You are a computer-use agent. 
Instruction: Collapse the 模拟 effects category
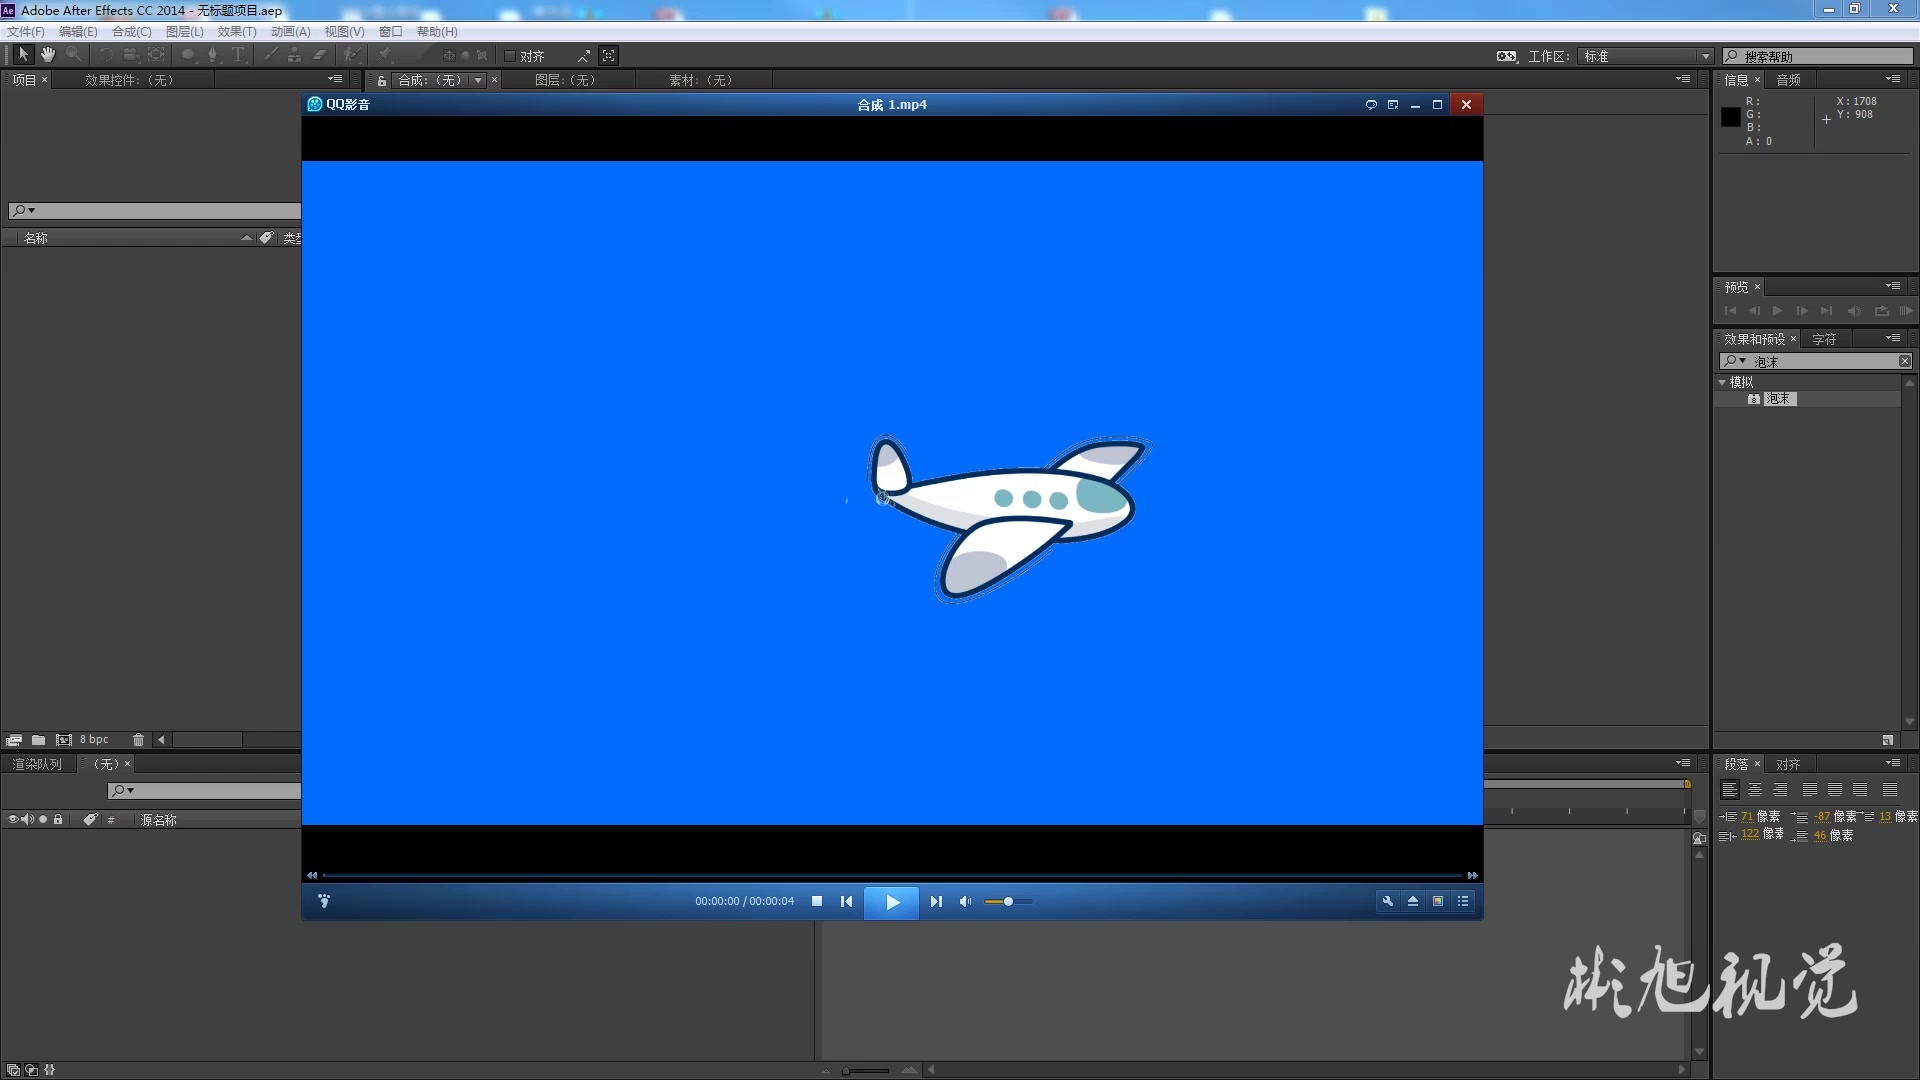pos(1722,382)
